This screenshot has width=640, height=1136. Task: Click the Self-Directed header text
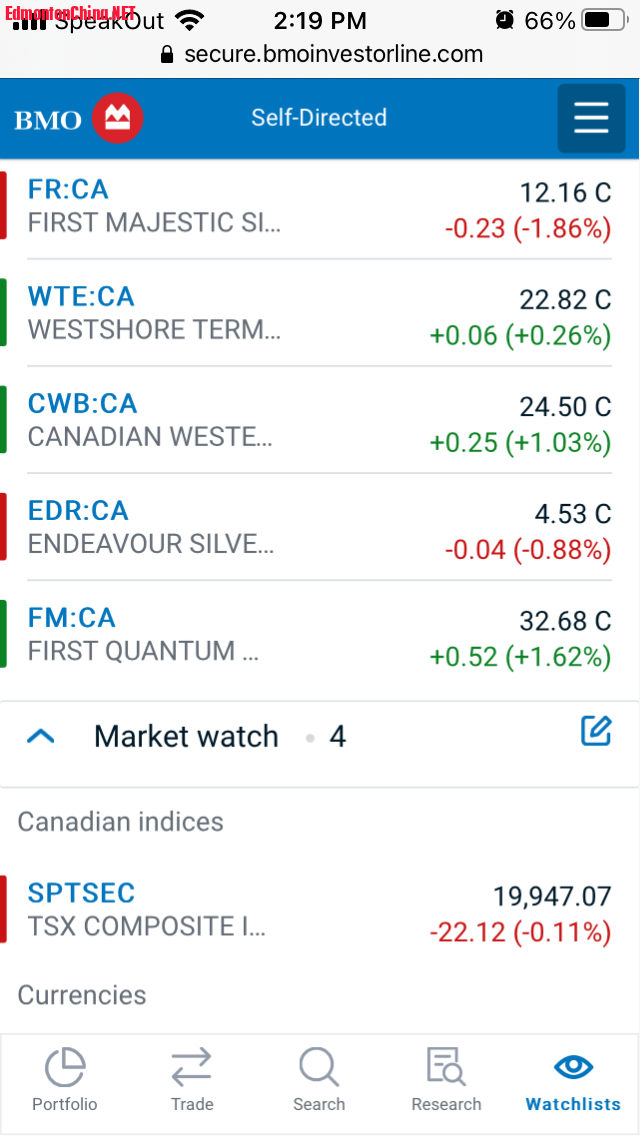click(x=319, y=118)
